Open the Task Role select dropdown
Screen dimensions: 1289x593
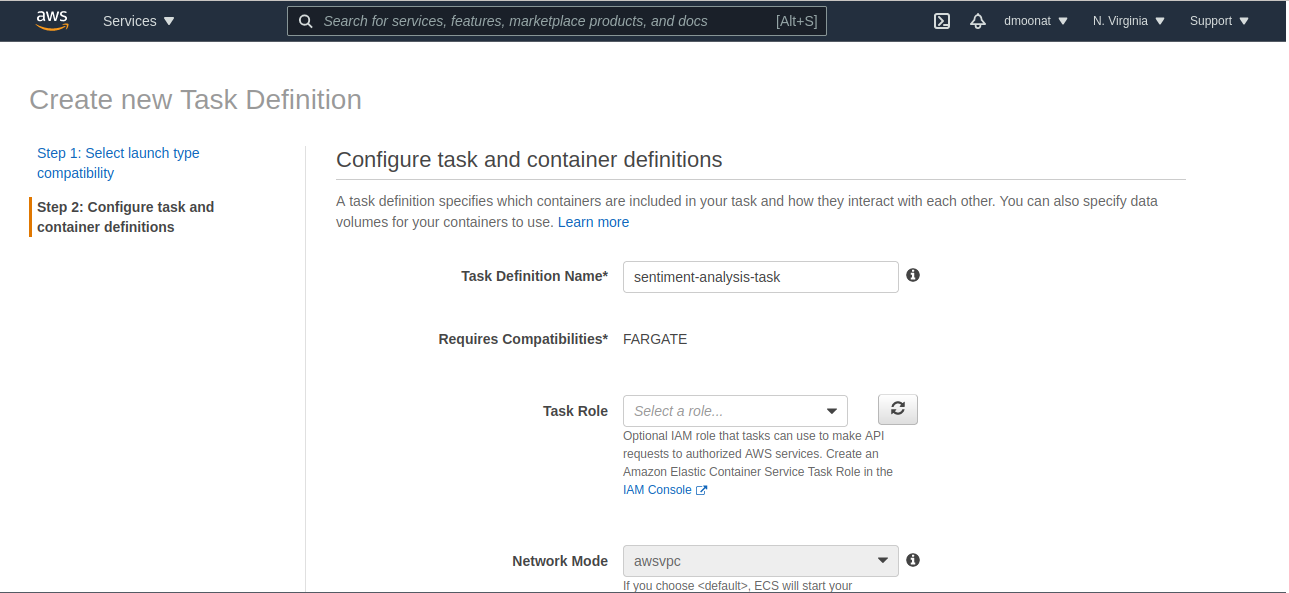(x=735, y=411)
